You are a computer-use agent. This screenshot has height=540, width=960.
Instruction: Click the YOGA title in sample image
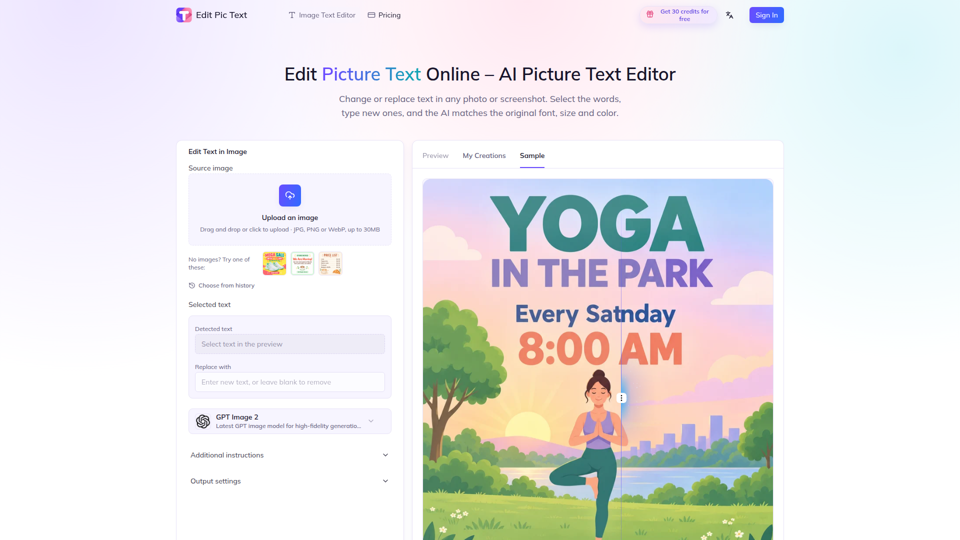(598, 223)
